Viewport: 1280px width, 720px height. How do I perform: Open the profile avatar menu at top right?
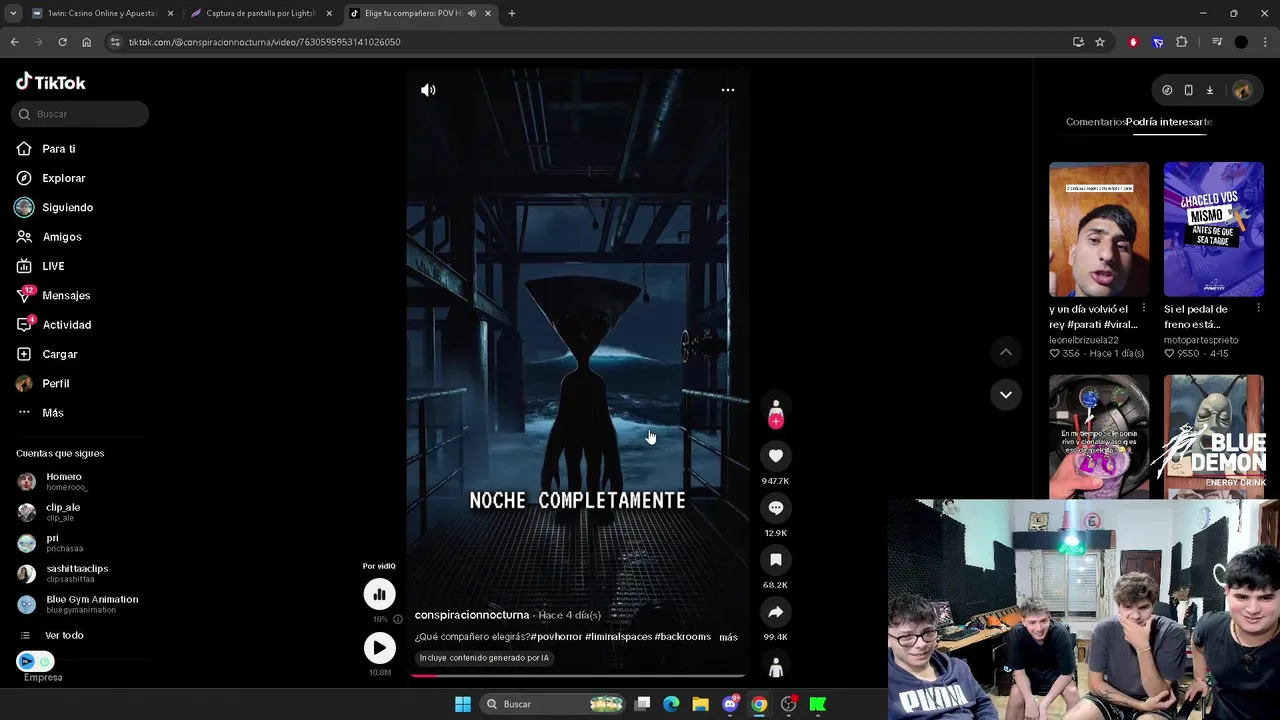1243,90
